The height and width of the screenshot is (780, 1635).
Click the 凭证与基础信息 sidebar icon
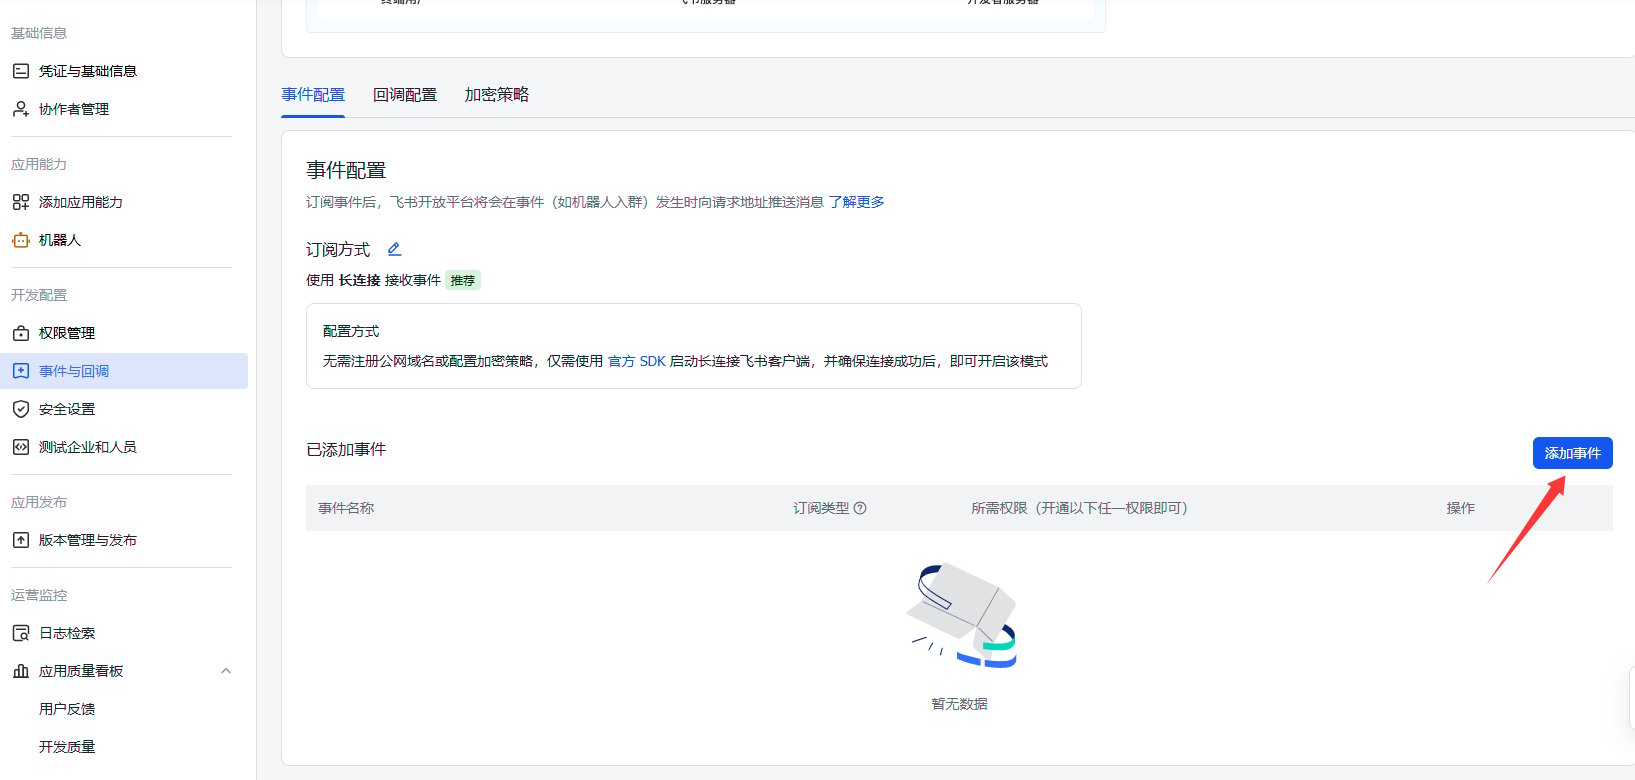(x=20, y=71)
